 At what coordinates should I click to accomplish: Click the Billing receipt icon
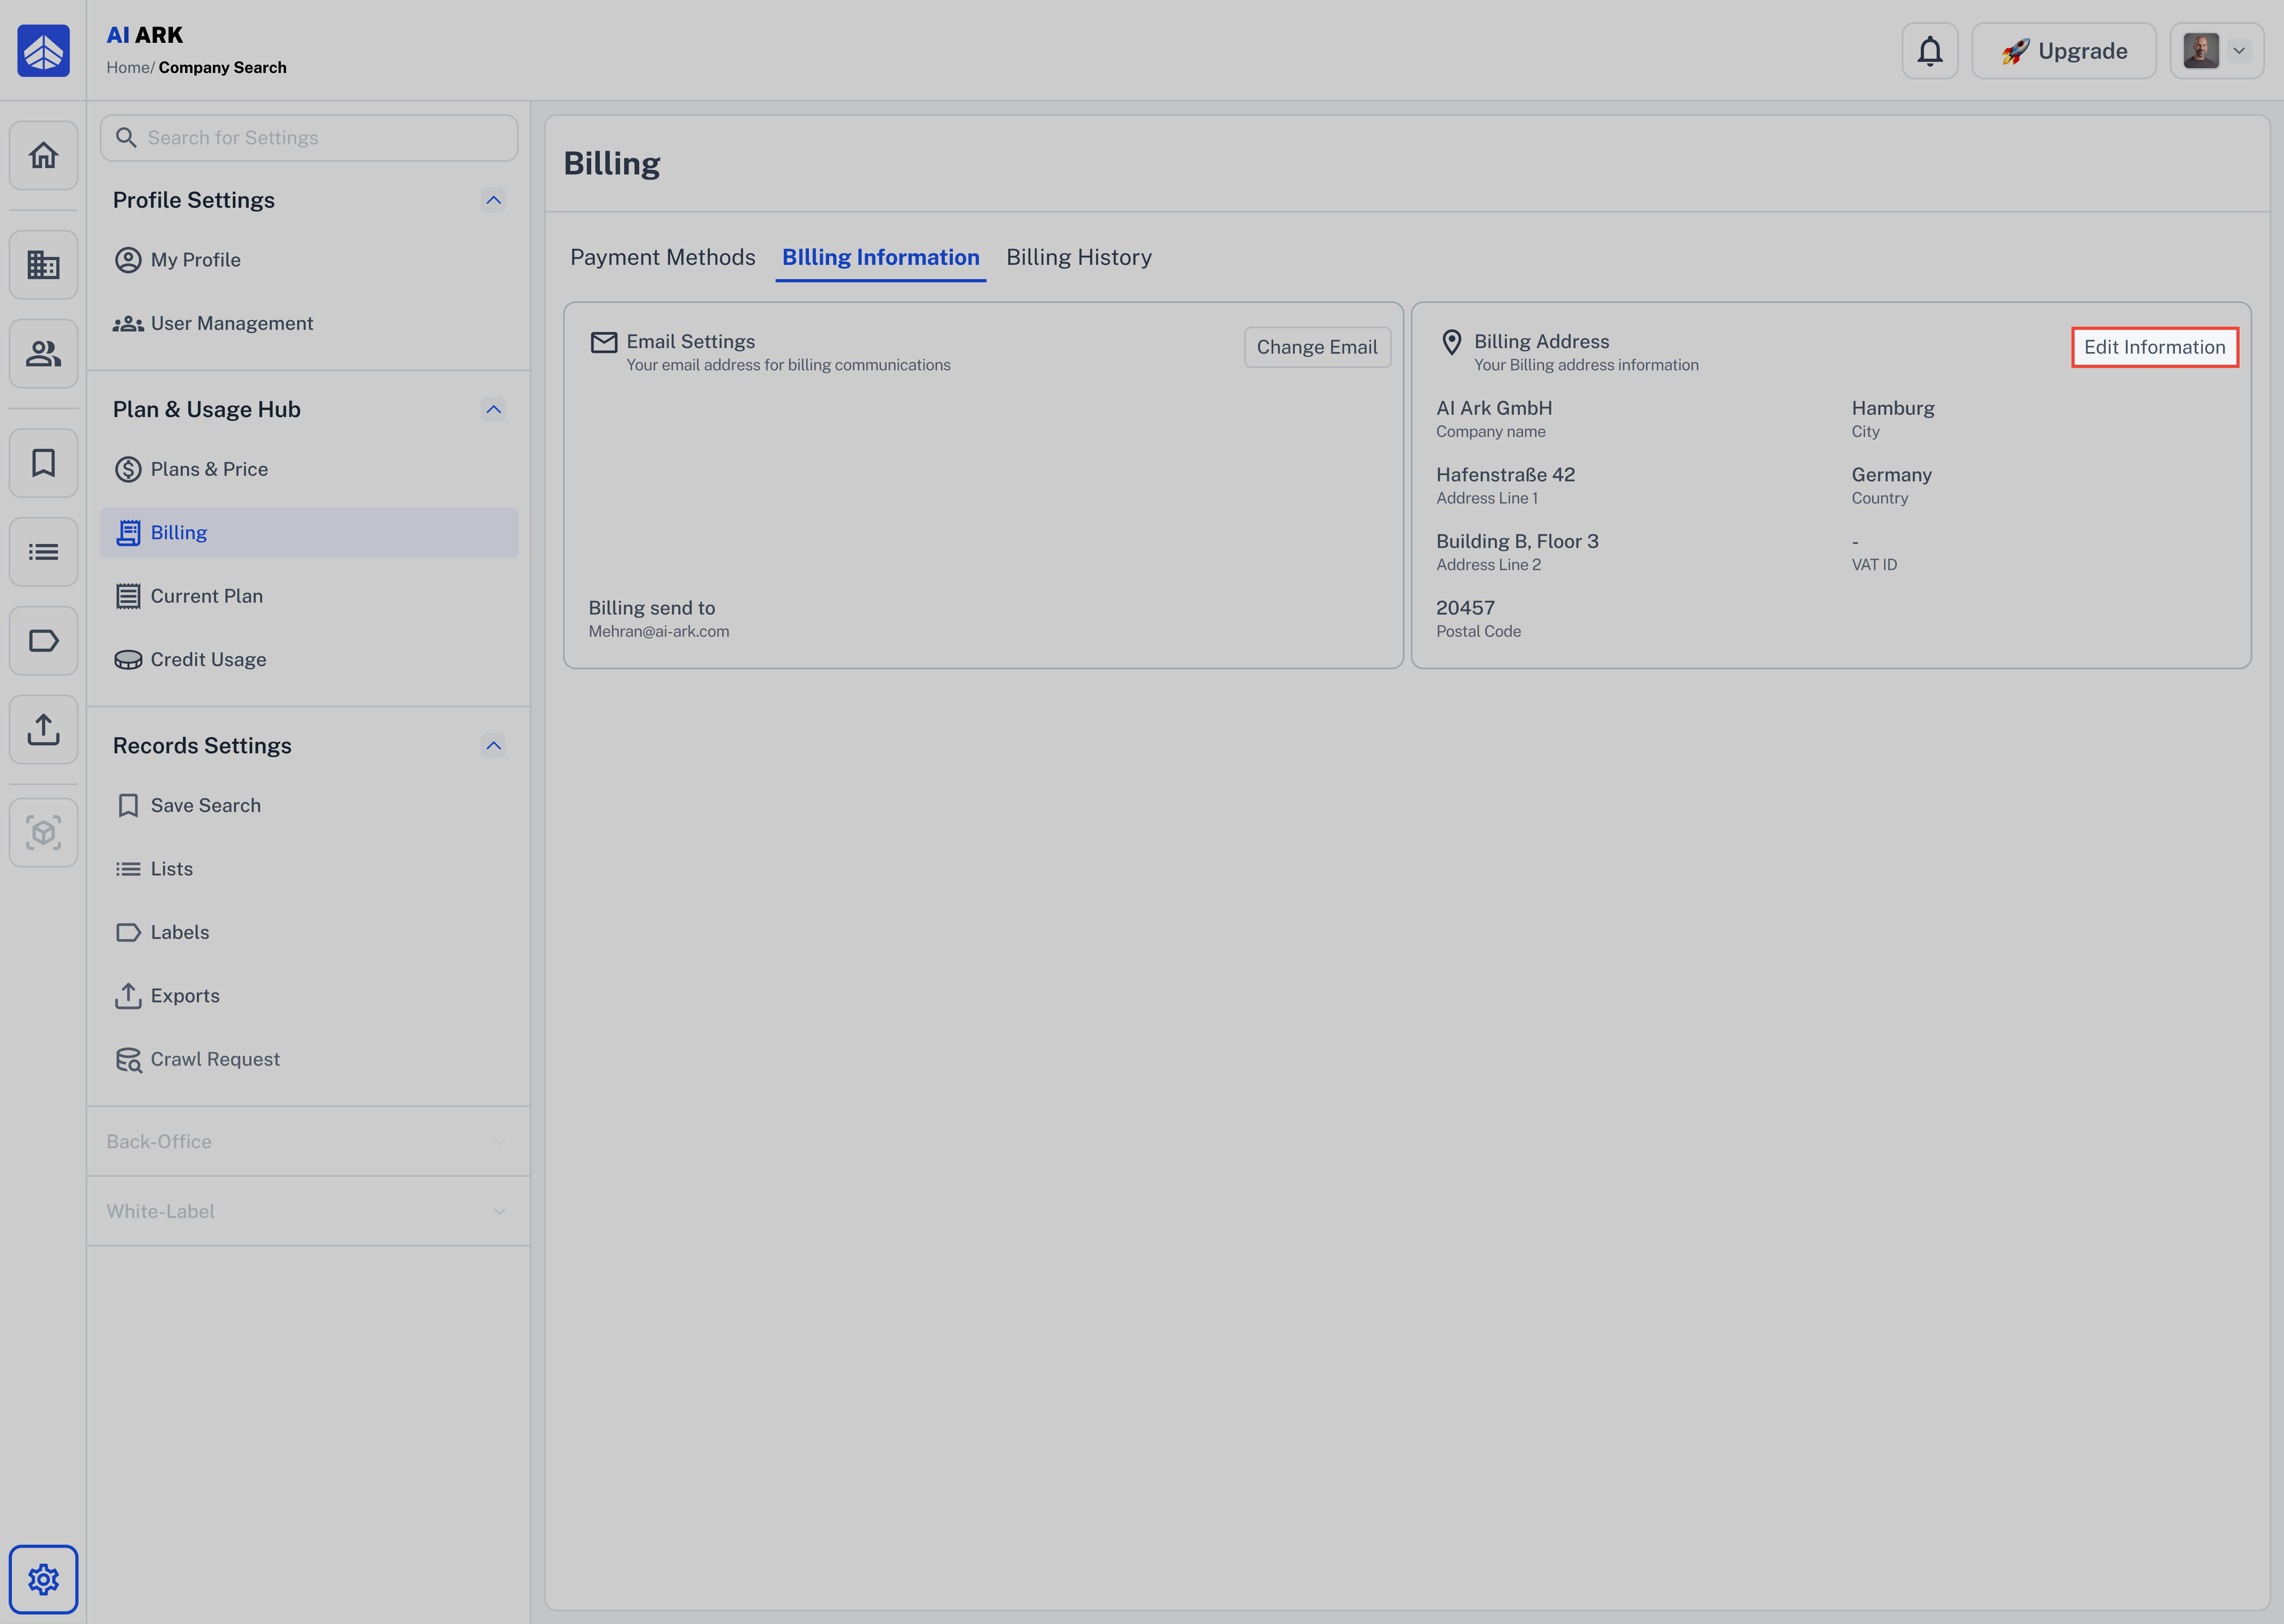click(x=128, y=533)
